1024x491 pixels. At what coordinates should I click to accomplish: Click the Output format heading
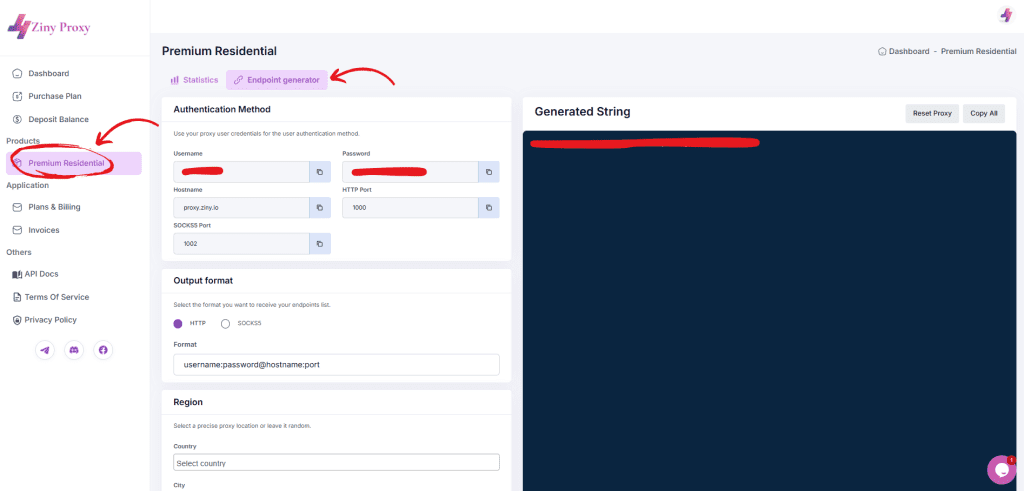[203, 280]
